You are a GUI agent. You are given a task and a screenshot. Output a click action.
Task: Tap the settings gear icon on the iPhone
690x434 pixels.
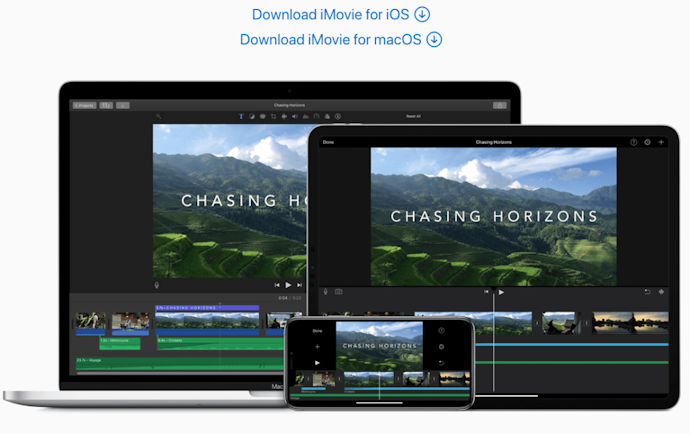[441, 347]
